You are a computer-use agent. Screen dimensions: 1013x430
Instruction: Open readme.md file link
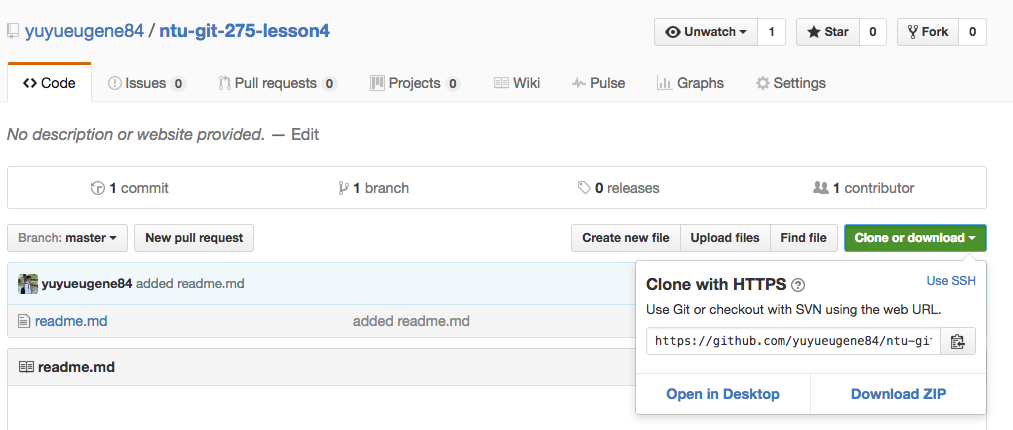point(71,321)
